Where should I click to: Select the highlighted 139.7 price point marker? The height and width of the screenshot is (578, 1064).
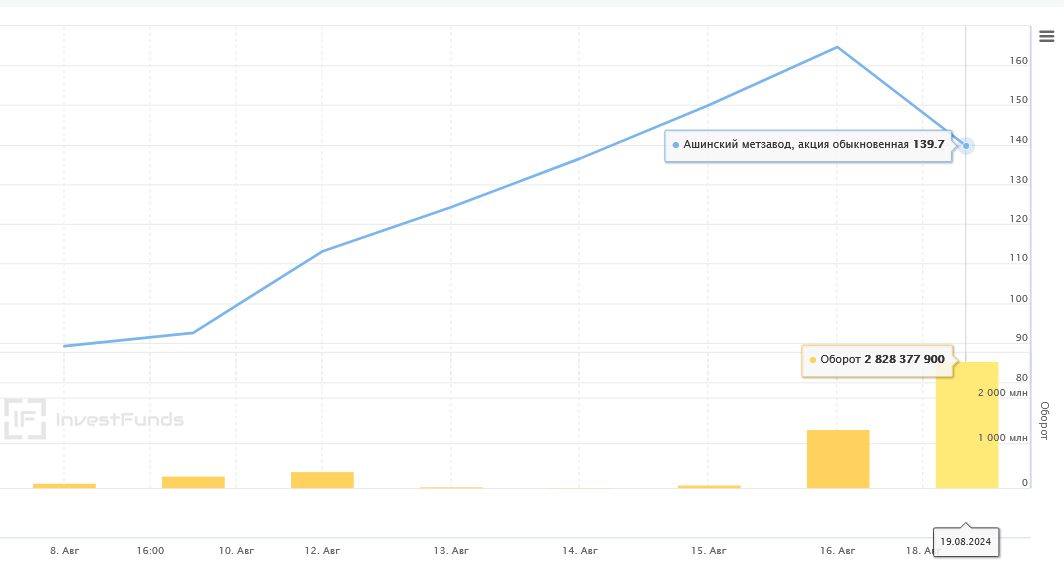[x=966, y=146]
